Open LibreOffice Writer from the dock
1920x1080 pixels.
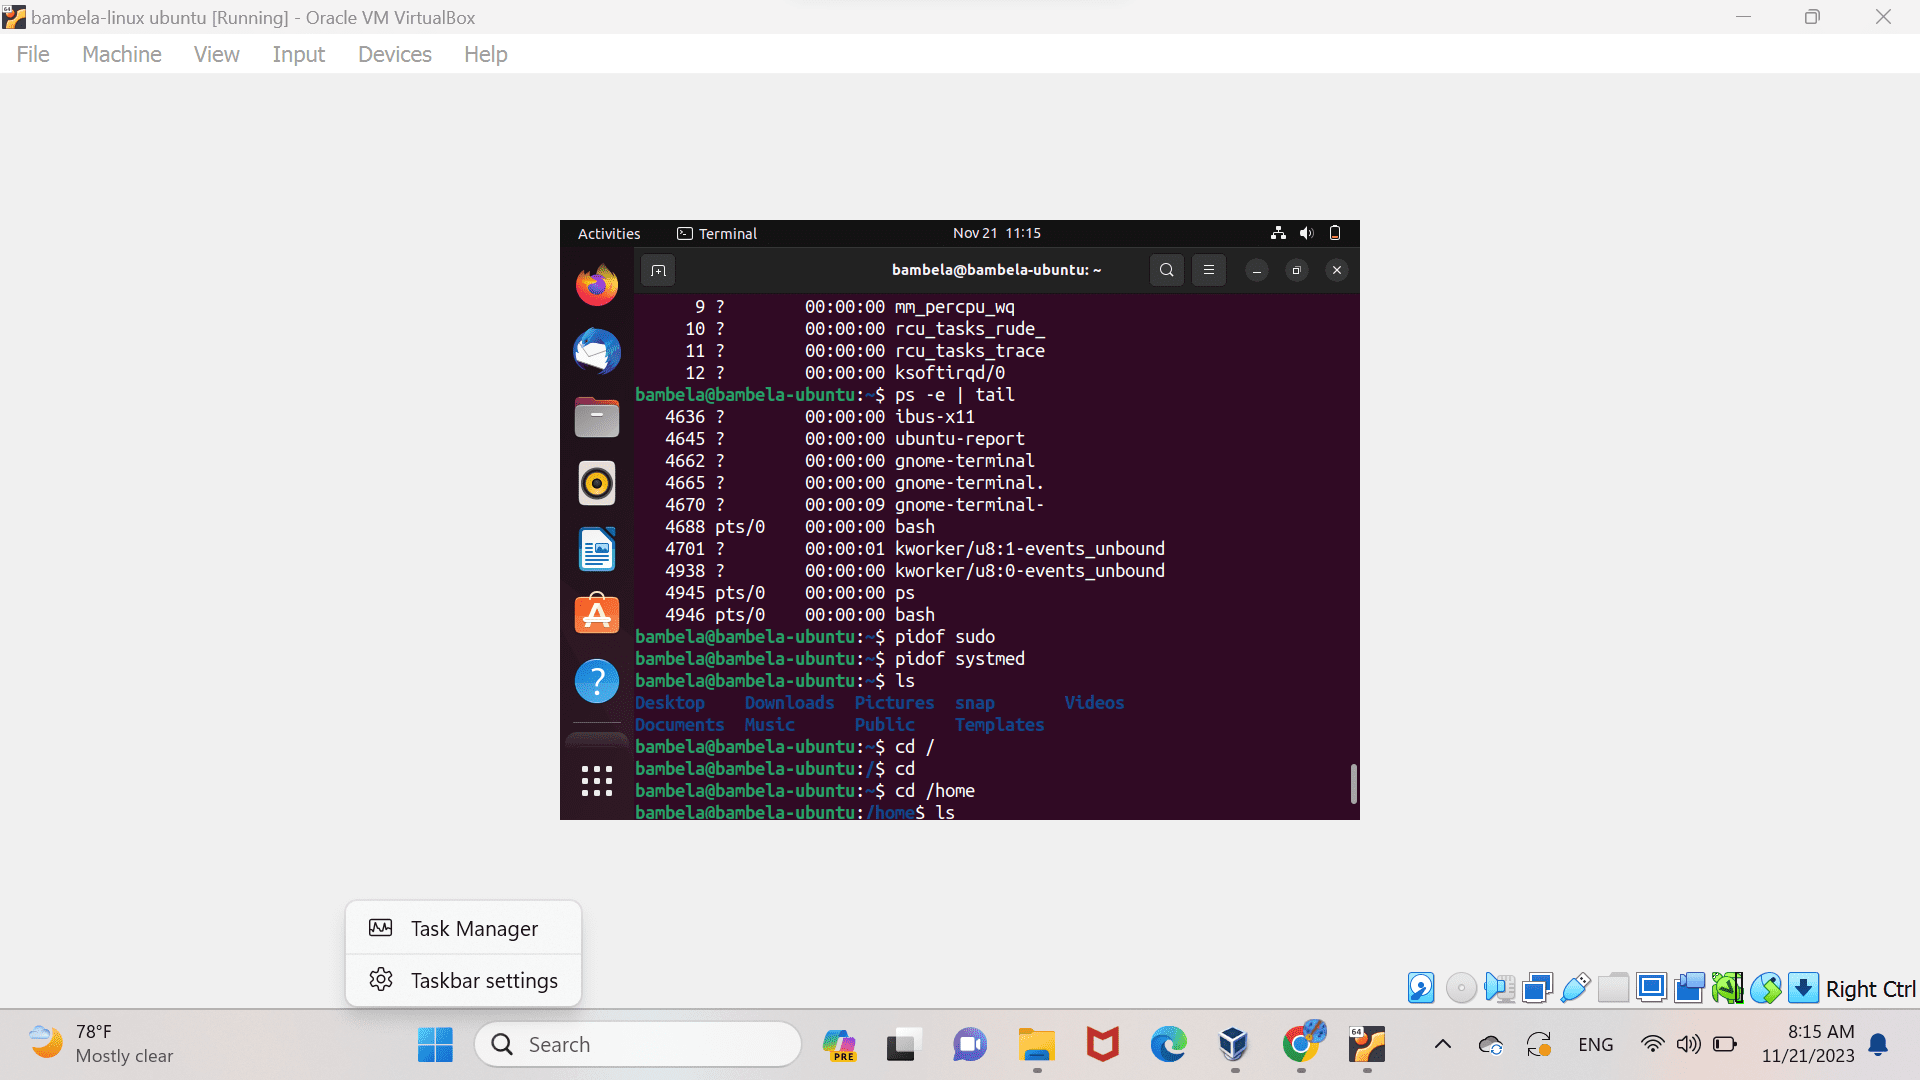pos(597,549)
